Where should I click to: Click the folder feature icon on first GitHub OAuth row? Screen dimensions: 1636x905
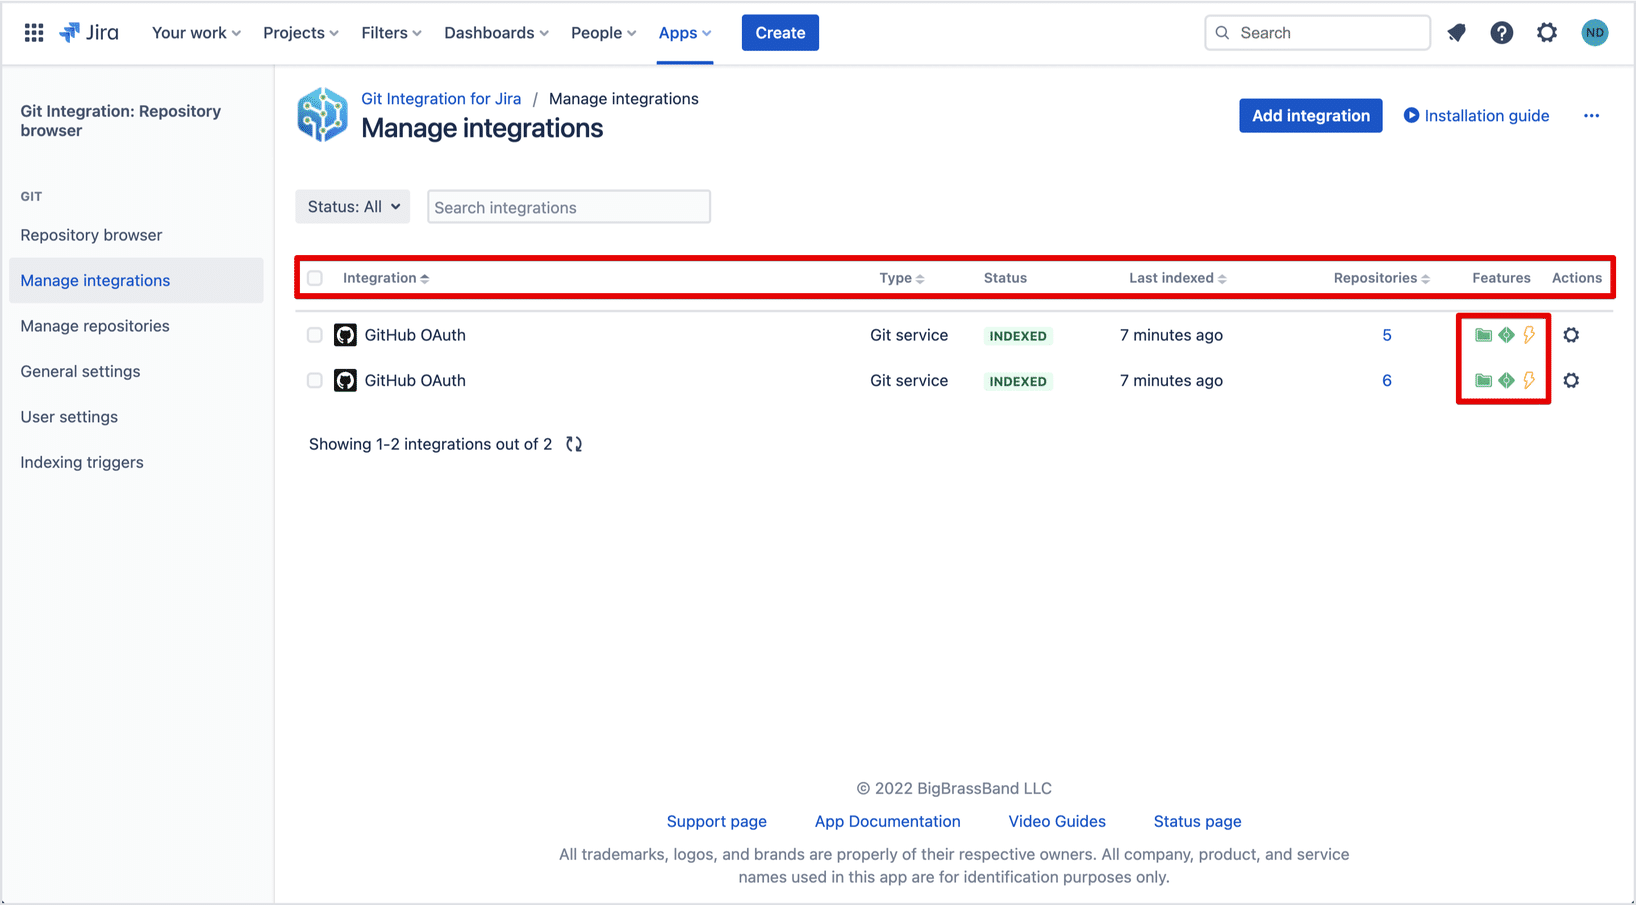click(1484, 335)
